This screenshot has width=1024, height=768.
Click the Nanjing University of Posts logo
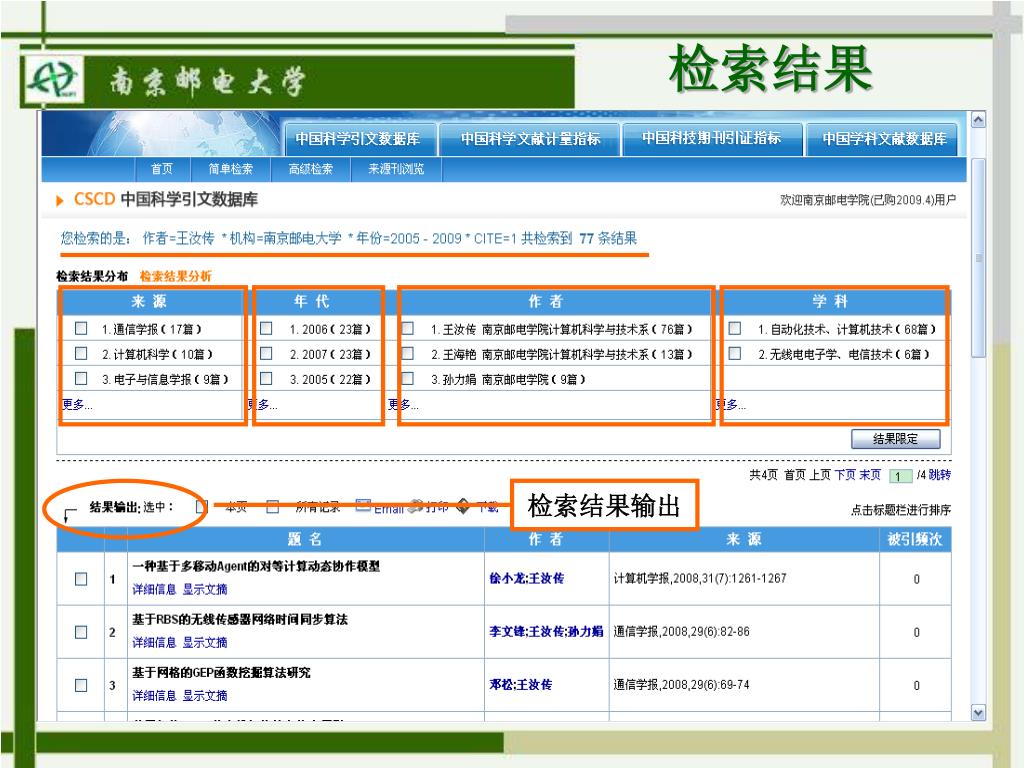(55, 80)
